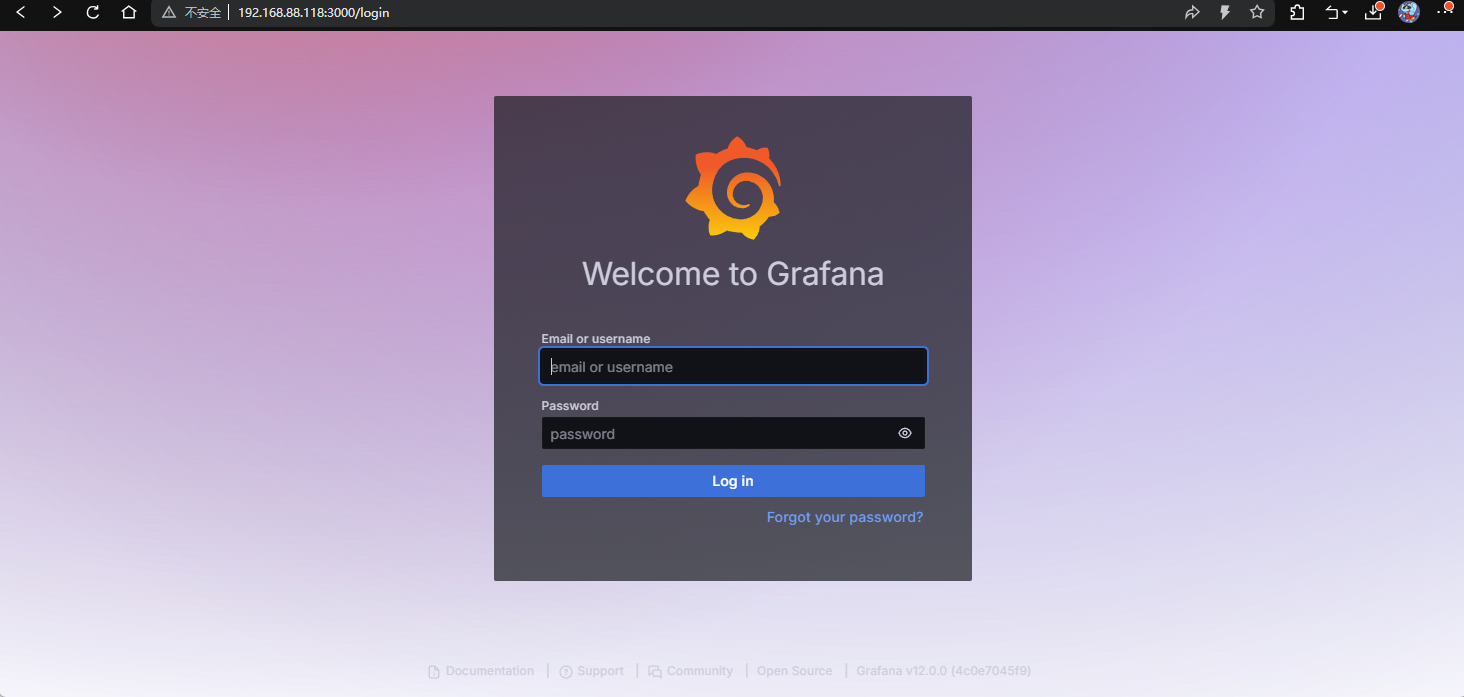Image resolution: width=1464 pixels, height=697 pixels.
Task: Go forward using the browser forward arrow
Action: [57, 13]
